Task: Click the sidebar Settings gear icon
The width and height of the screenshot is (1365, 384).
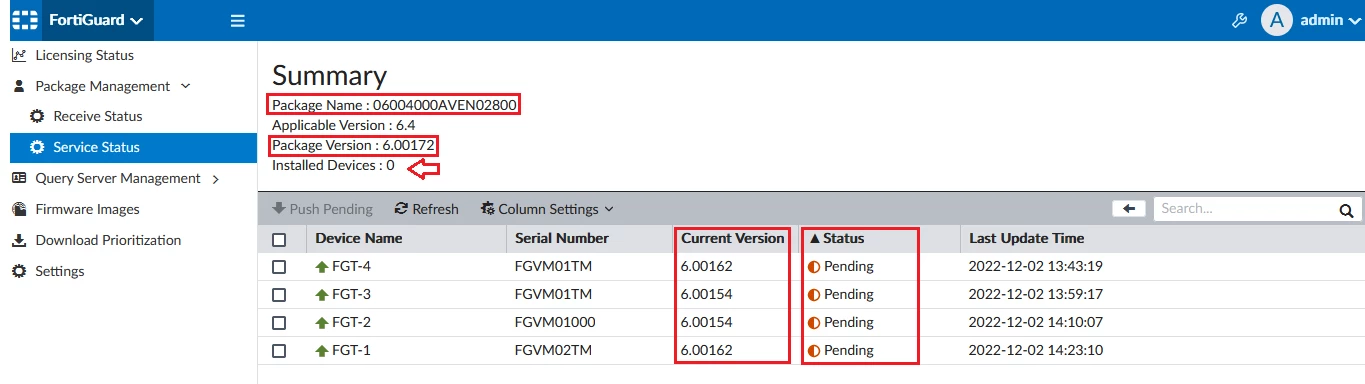Action: 18,271
